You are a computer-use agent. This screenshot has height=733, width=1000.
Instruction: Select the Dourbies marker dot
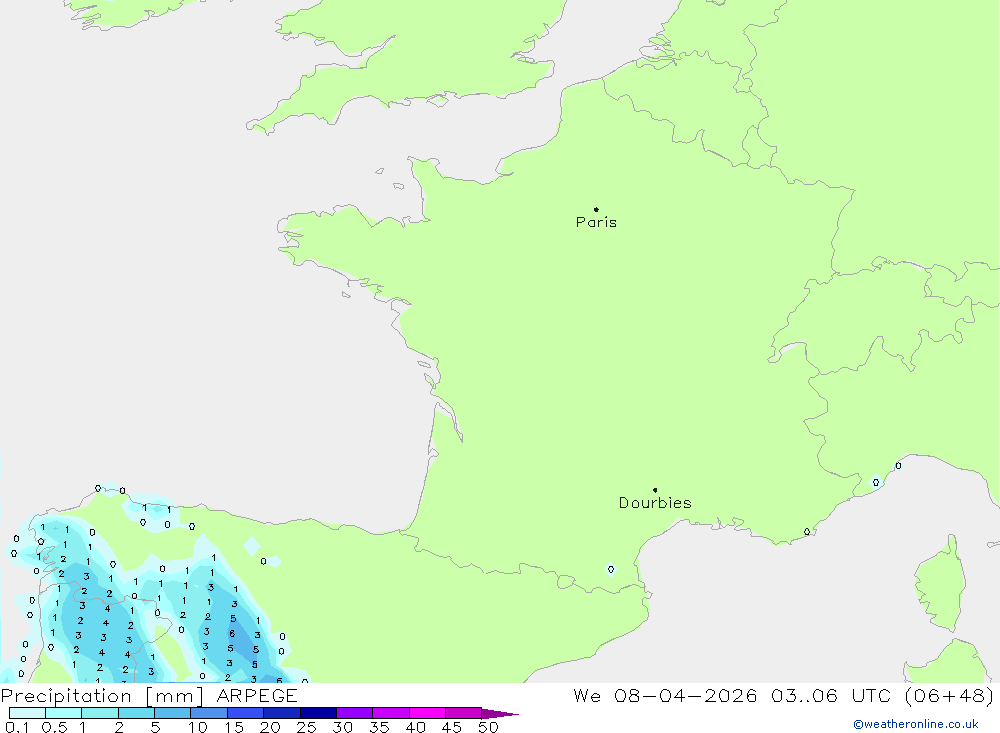click(655, 490)
